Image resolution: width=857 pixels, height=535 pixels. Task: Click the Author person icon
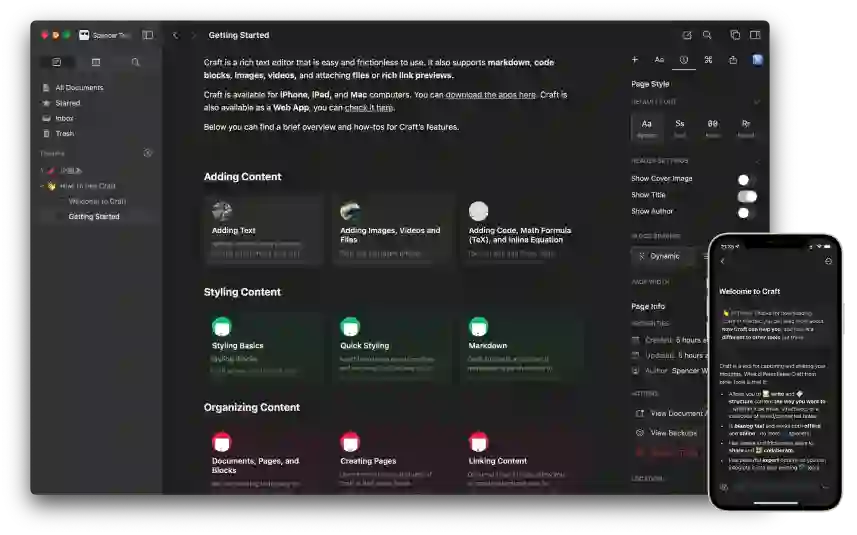pyautogui.click(x=636, y=371)
